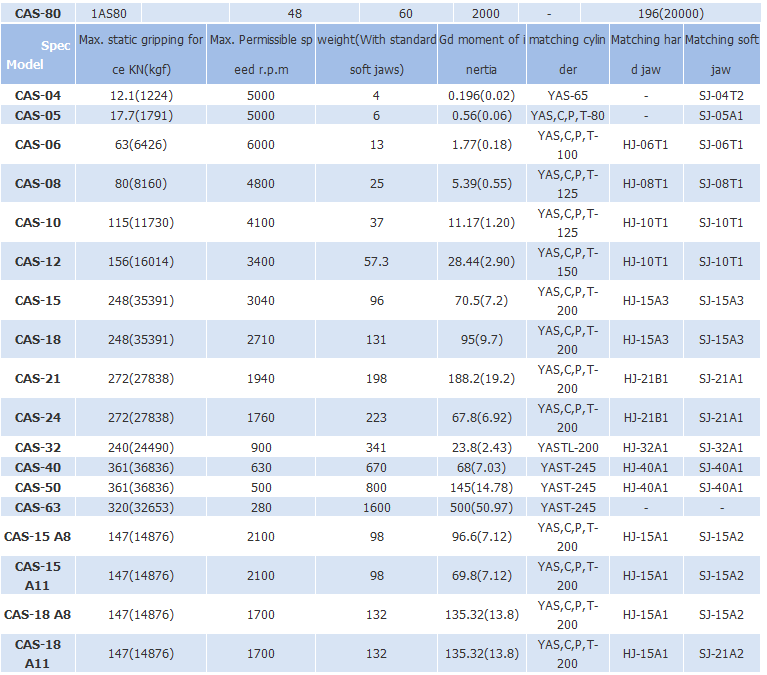Screen dimensions: 767x675
Task: Select the CAS-15 A11 model cell
Action: pyautogui.click(x=38, y=576)
